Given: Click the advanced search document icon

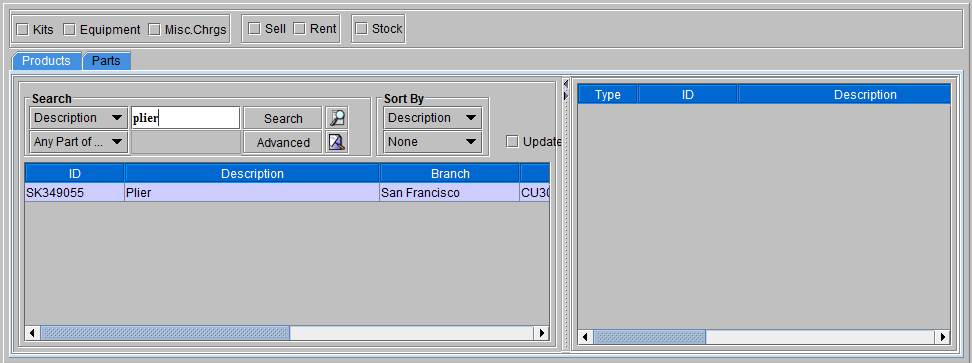Looking at the screenshot, I should pyautogui.click(x=337, y=142).
